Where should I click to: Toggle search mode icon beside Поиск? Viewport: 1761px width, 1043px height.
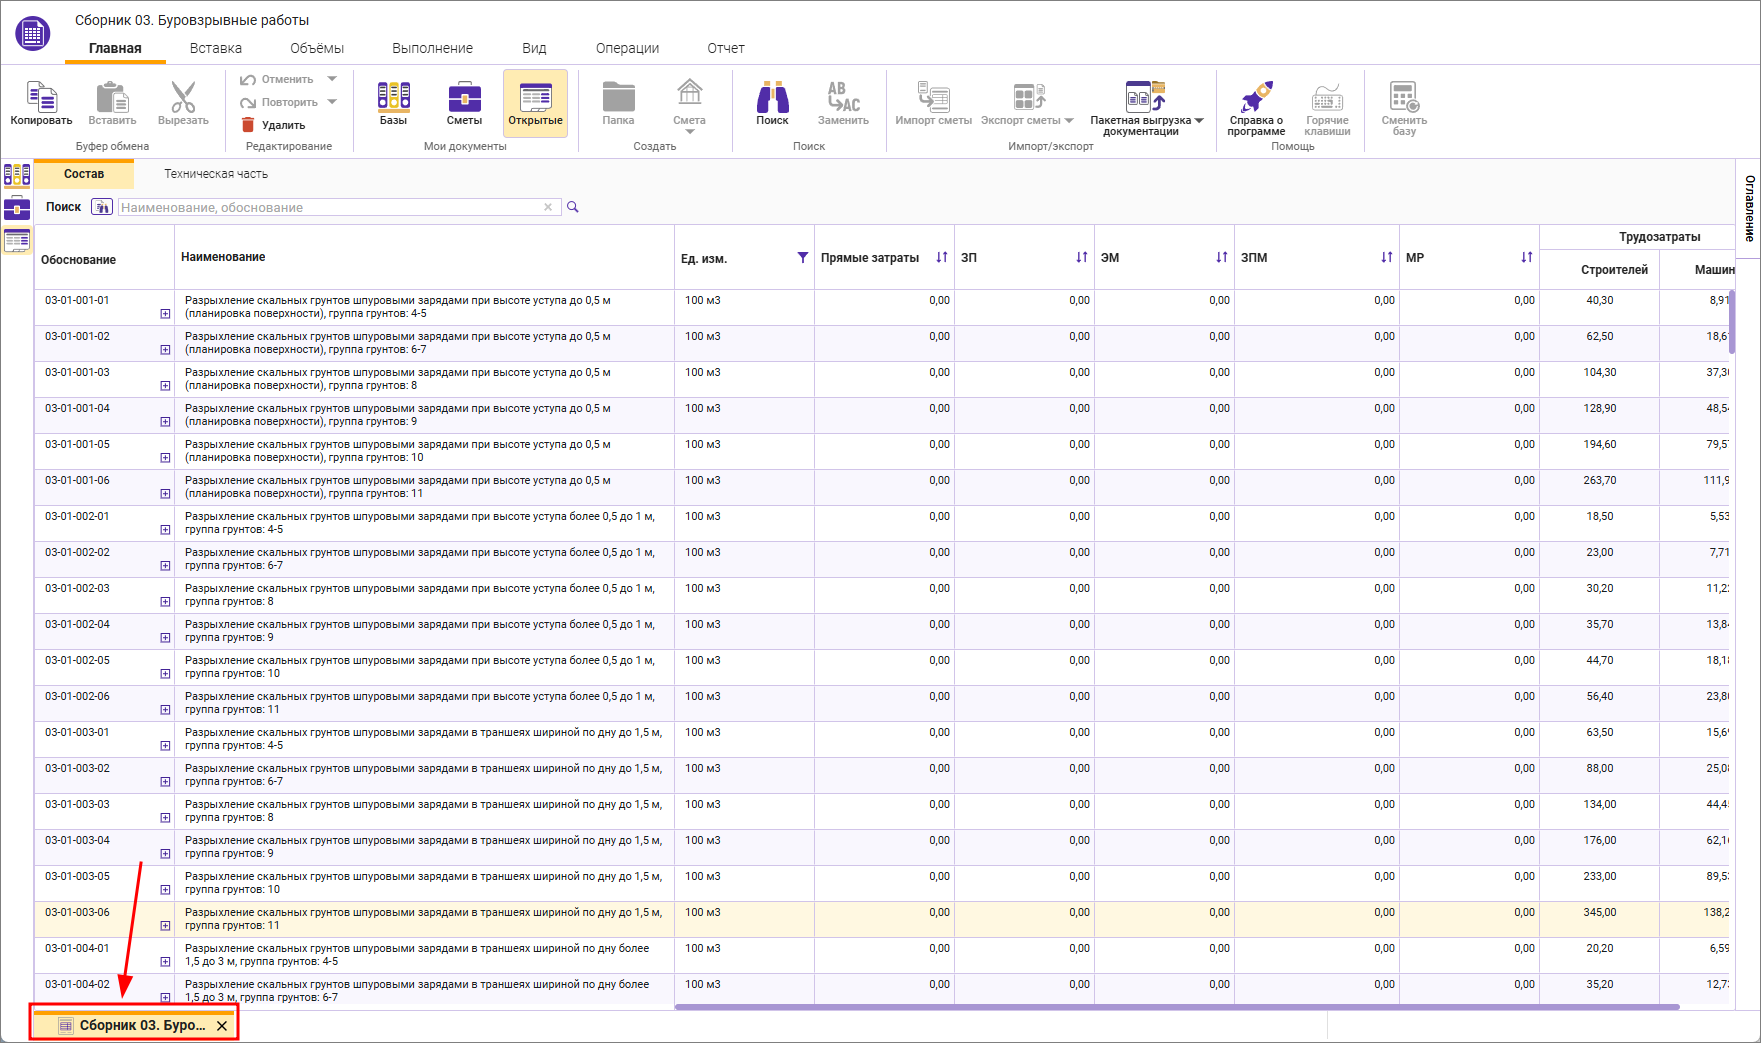[101, 207]
